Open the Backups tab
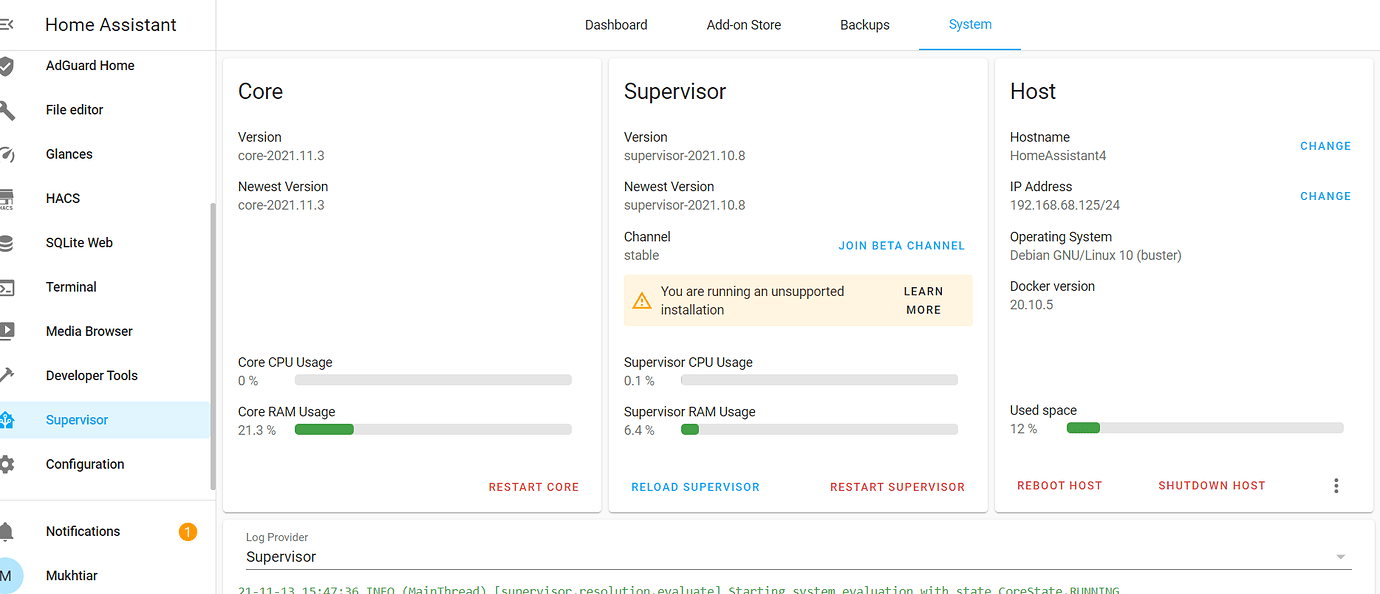The width and height of the screenshot is (1380, 594). [x=865, y=25]
